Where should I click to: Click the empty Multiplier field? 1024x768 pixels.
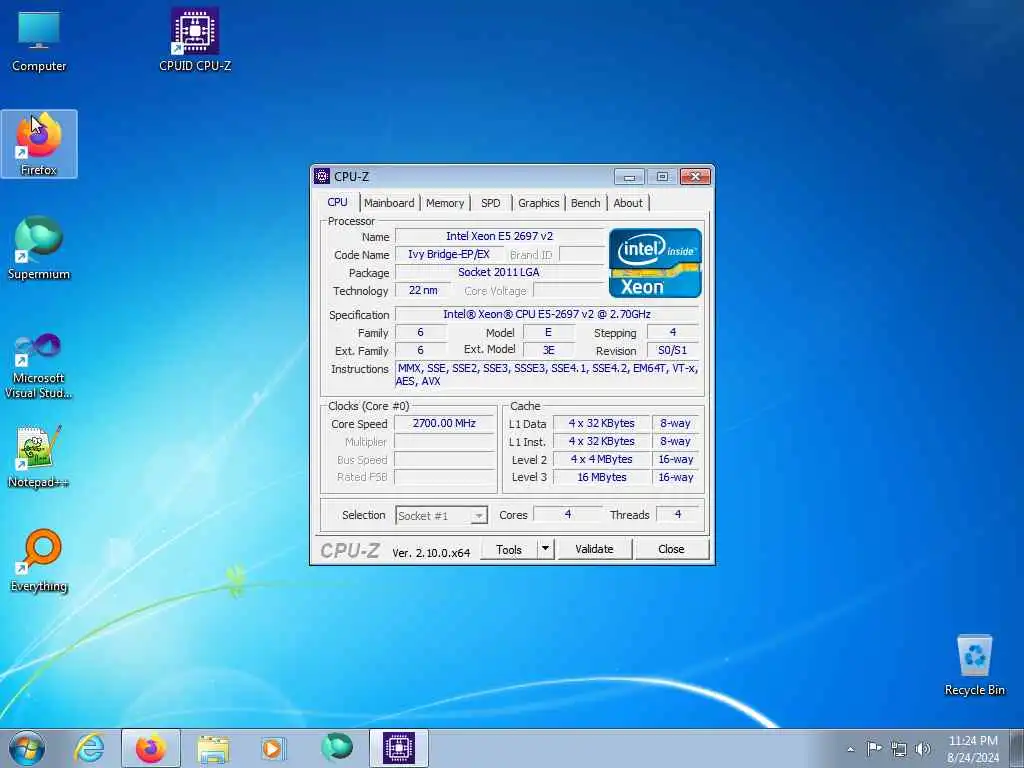point(444,441)
